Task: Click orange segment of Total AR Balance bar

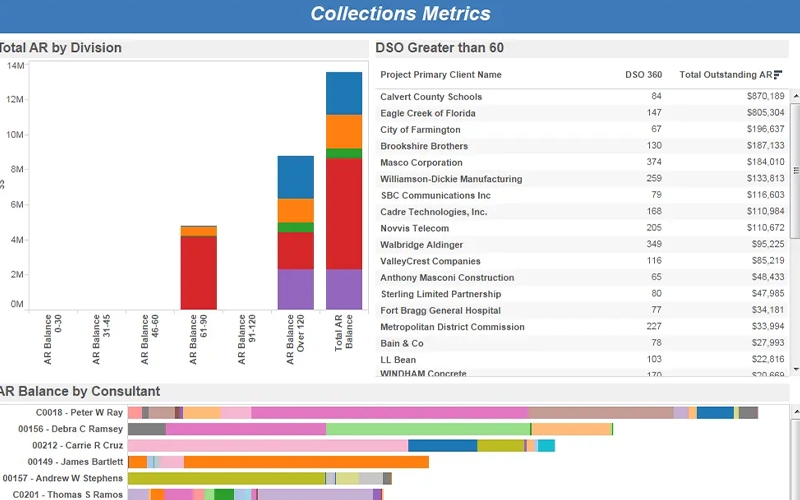Action: pyautogui.click(x=344, y=132)
